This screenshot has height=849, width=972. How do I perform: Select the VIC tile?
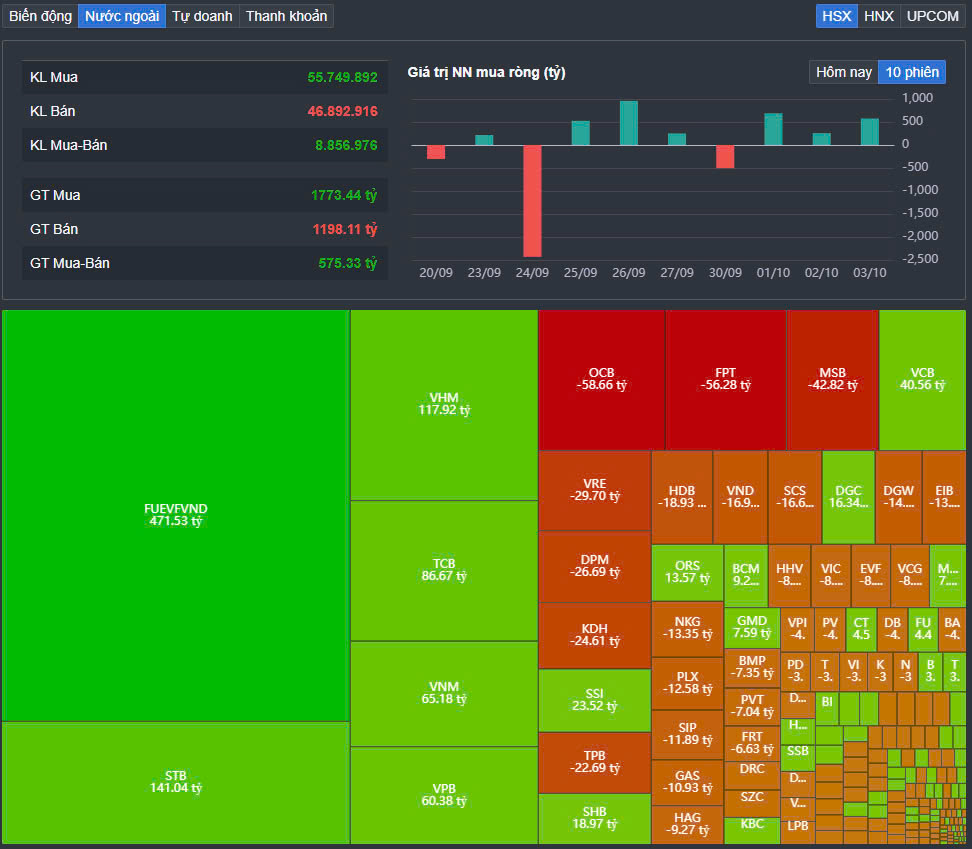pyautogui.click(x=831, y=575)
